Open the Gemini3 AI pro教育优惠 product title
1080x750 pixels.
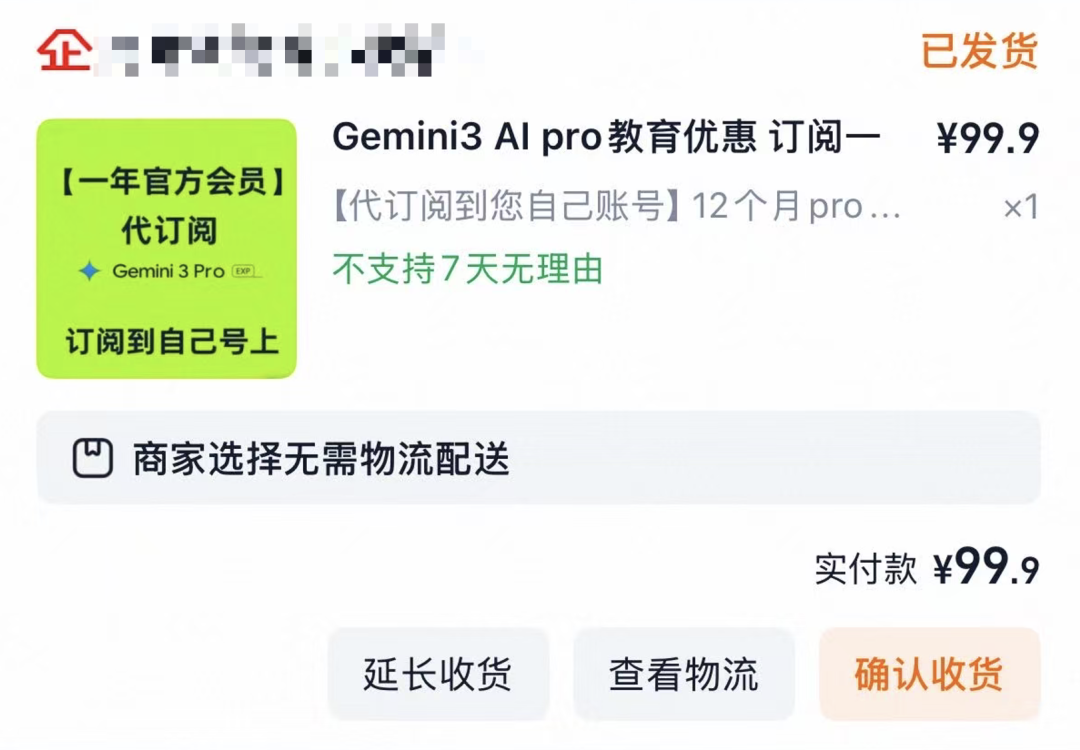tap(606, 138)
